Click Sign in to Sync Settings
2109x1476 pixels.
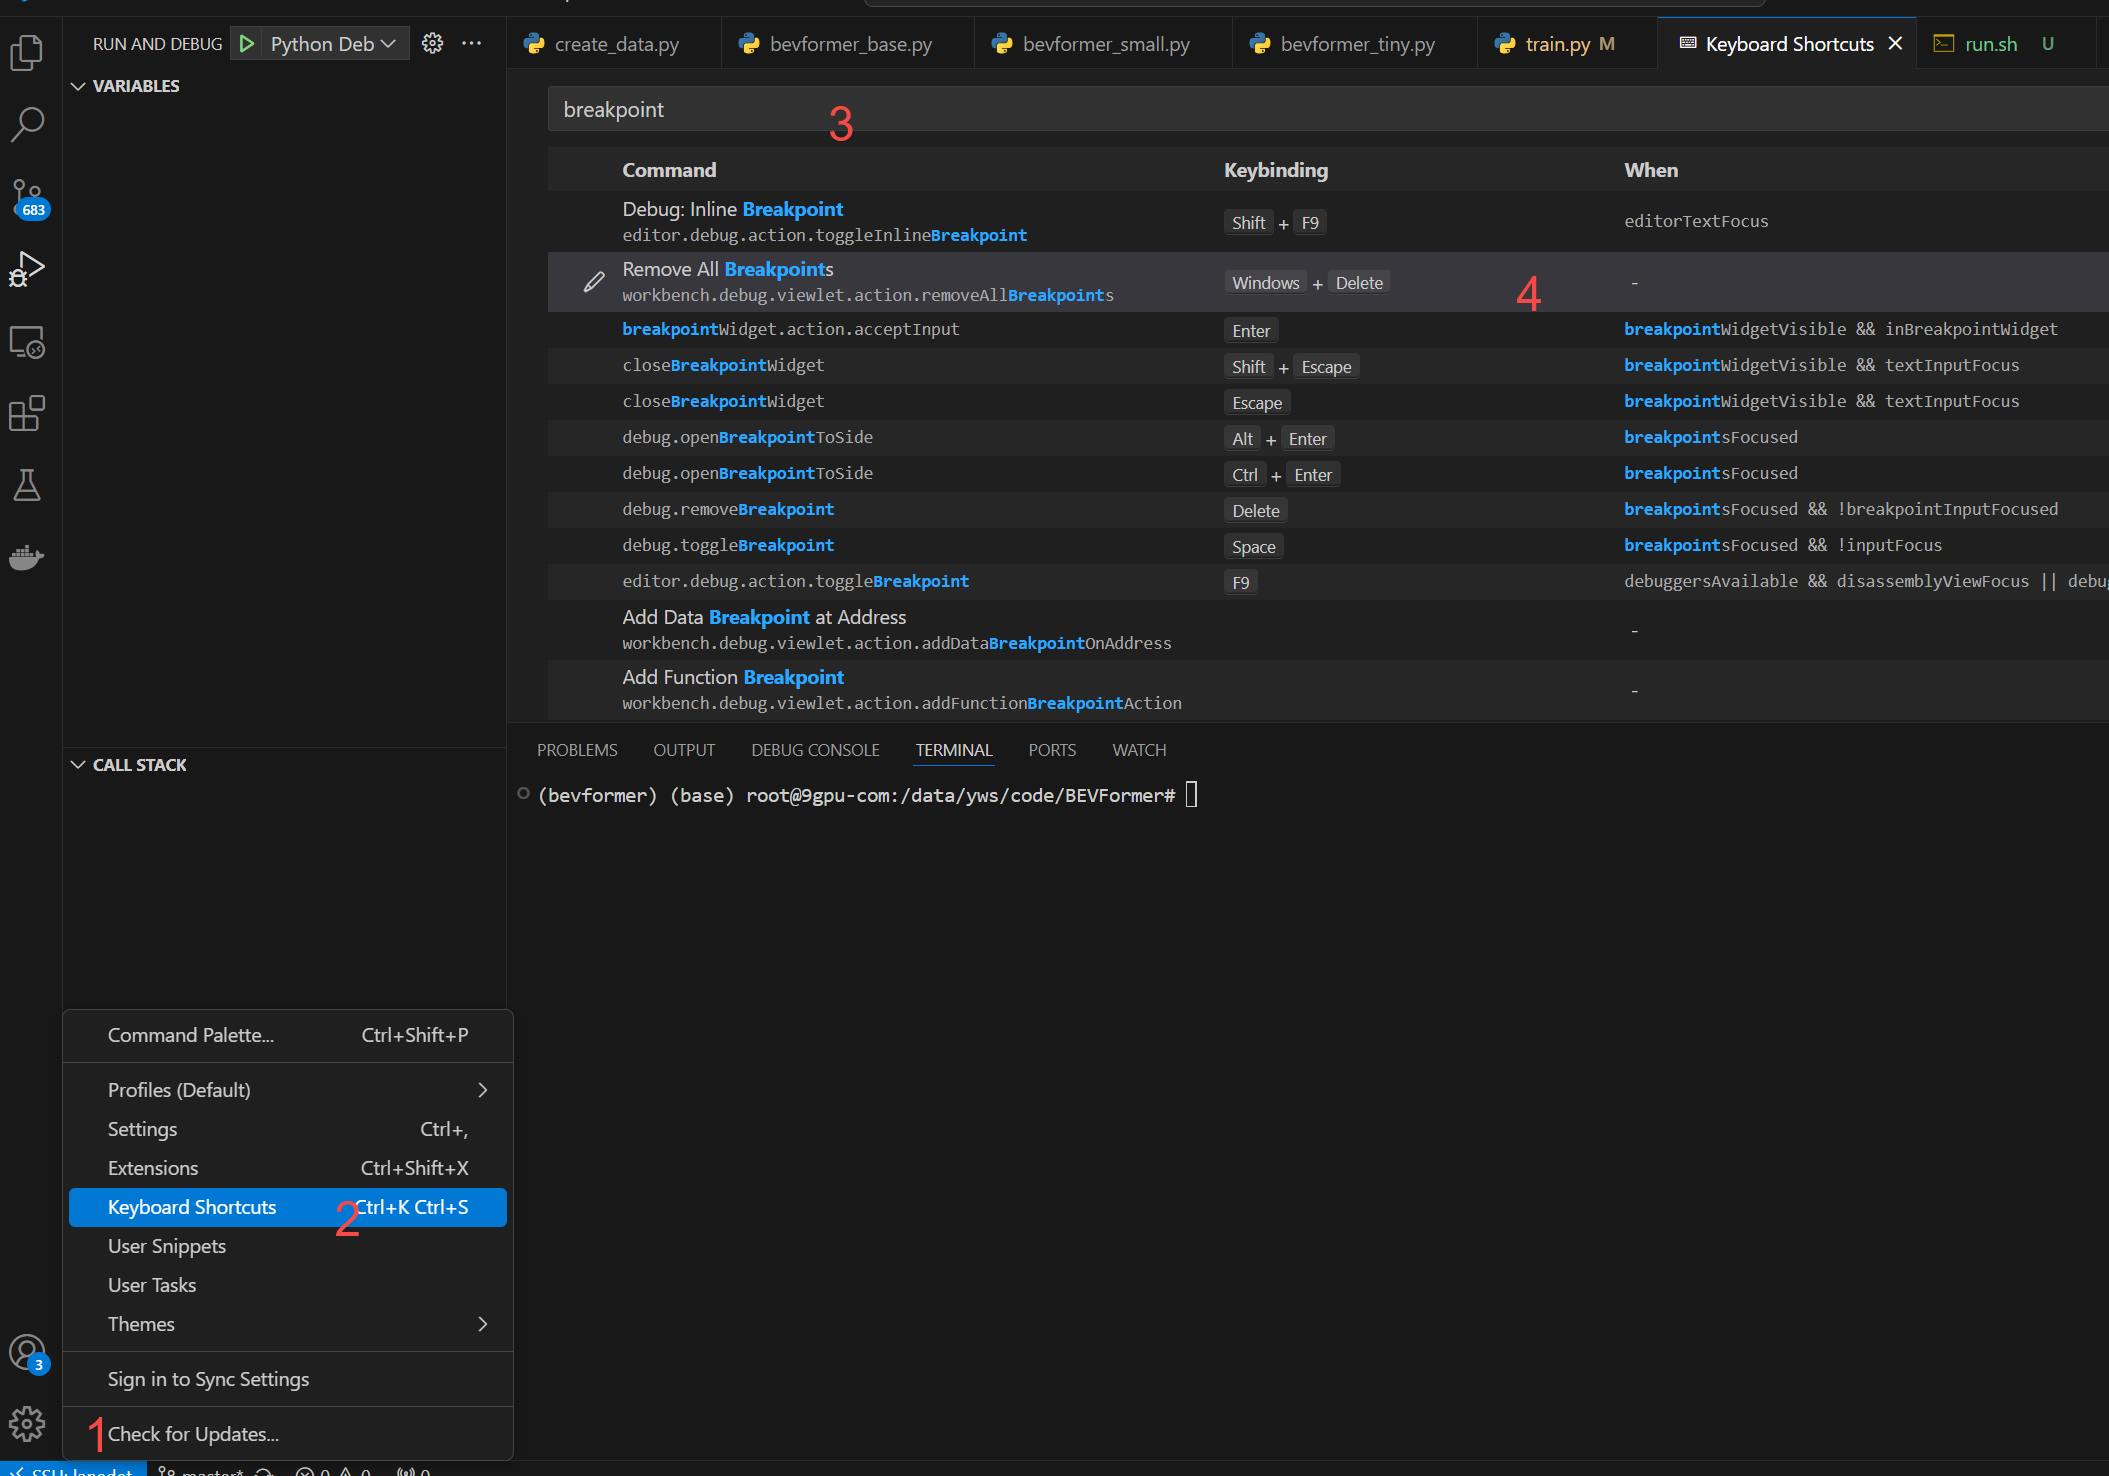(208, 1378)
